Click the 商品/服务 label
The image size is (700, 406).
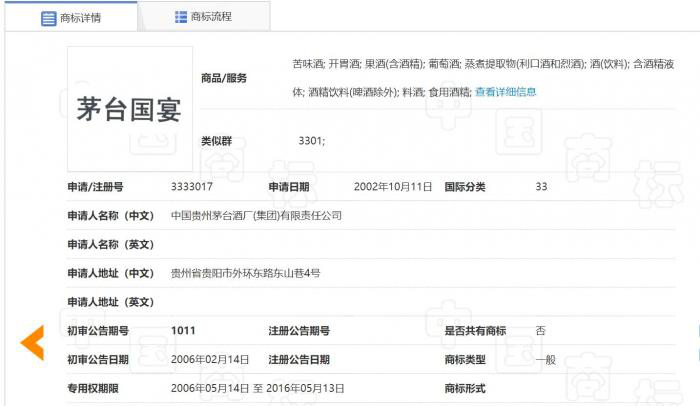point(224,78)
